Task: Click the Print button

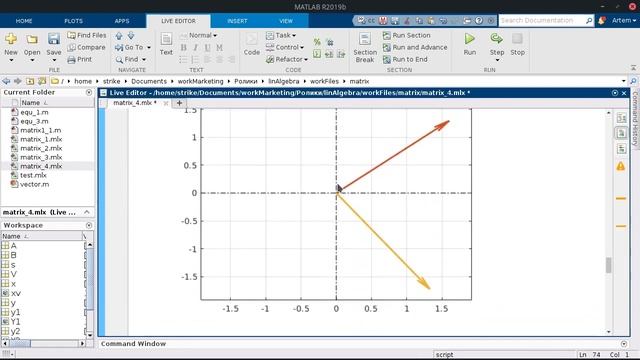Action: click(80, 59)
